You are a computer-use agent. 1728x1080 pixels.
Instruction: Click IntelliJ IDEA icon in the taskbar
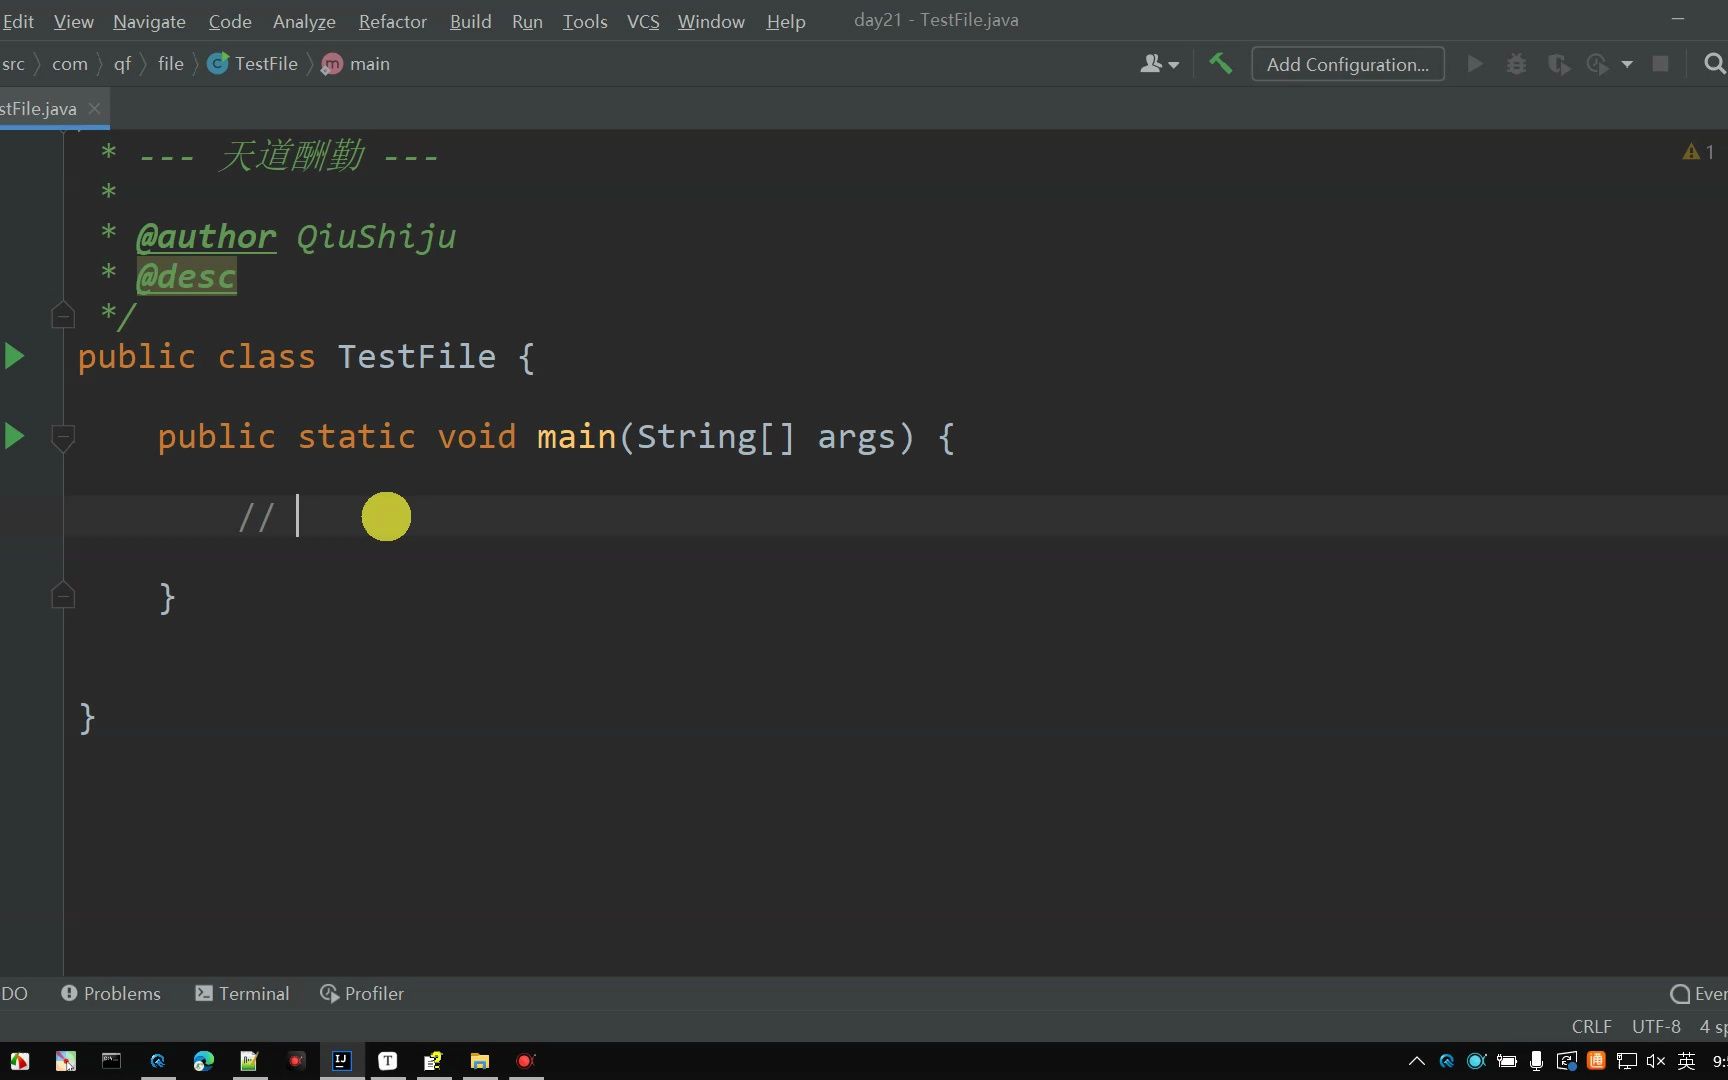342,1061
